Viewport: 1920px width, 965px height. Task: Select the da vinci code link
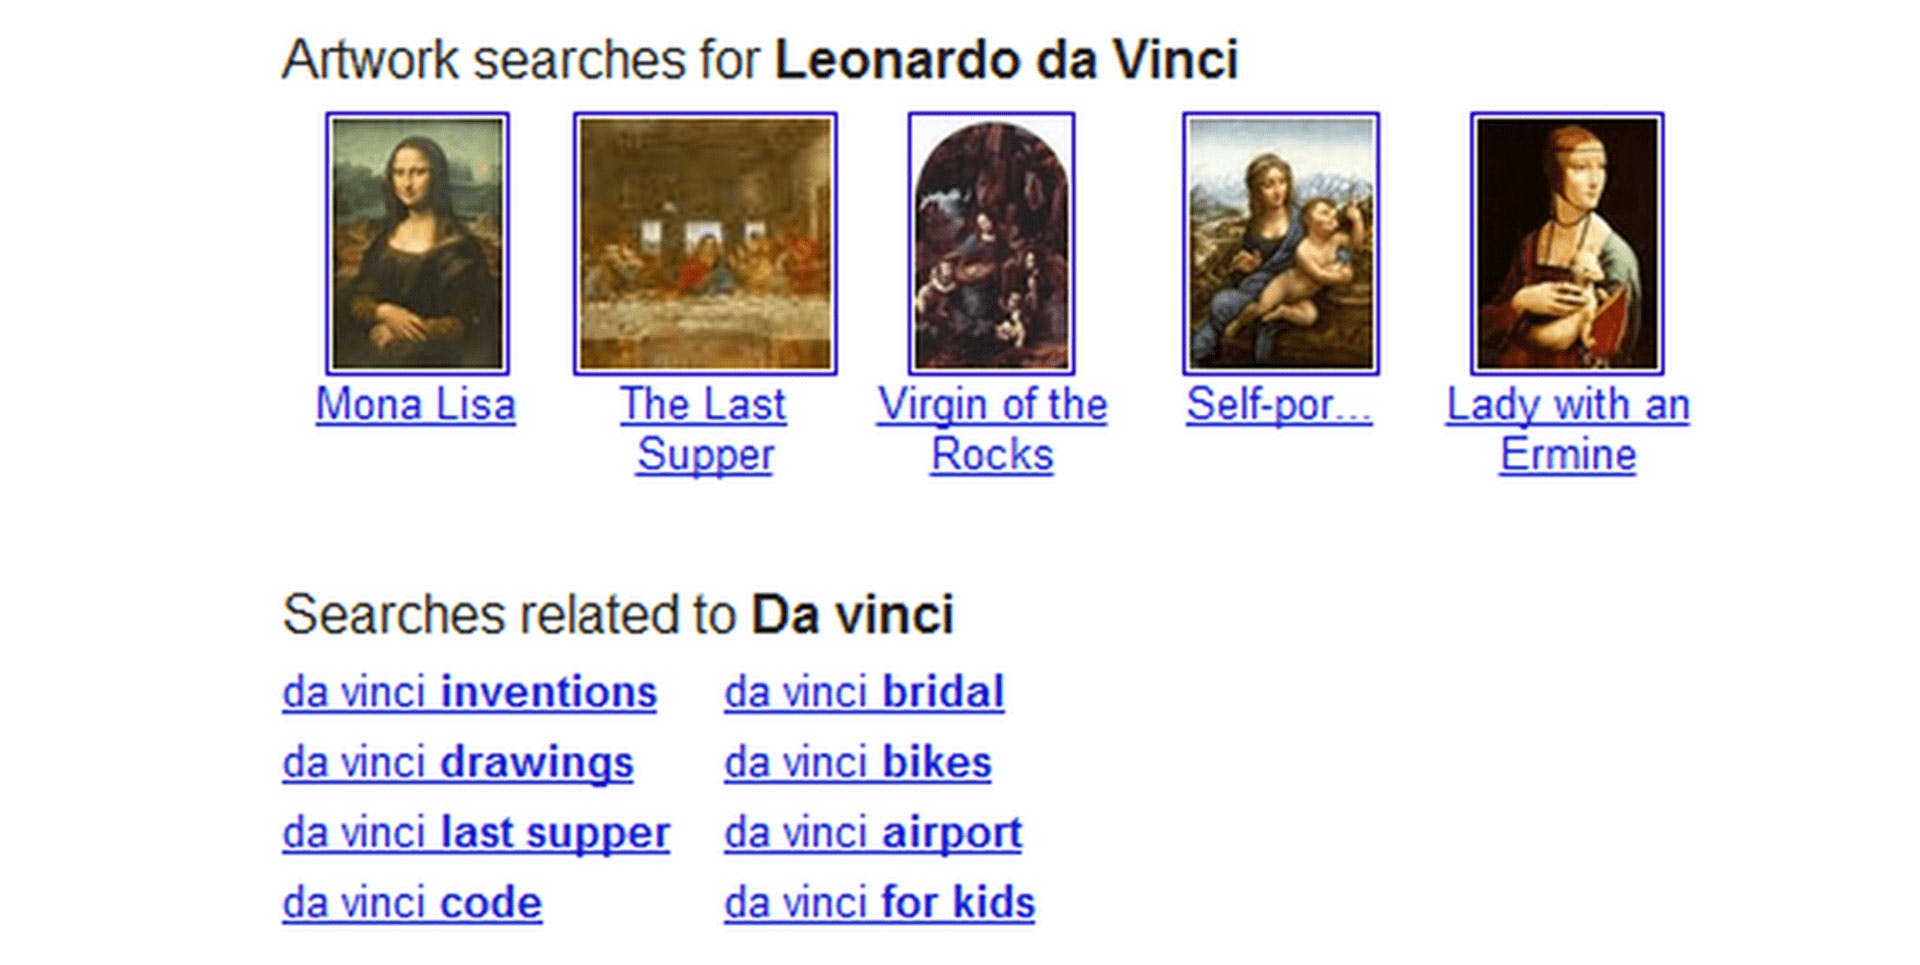(412, 902)
